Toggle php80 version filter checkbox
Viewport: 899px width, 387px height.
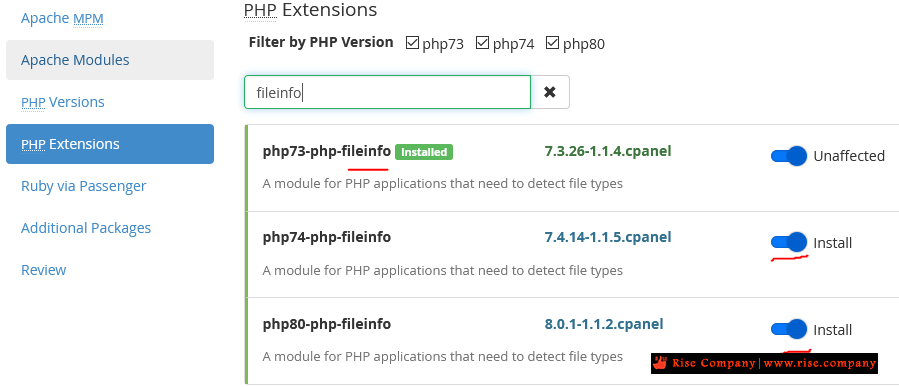click(x=552, y=42)
